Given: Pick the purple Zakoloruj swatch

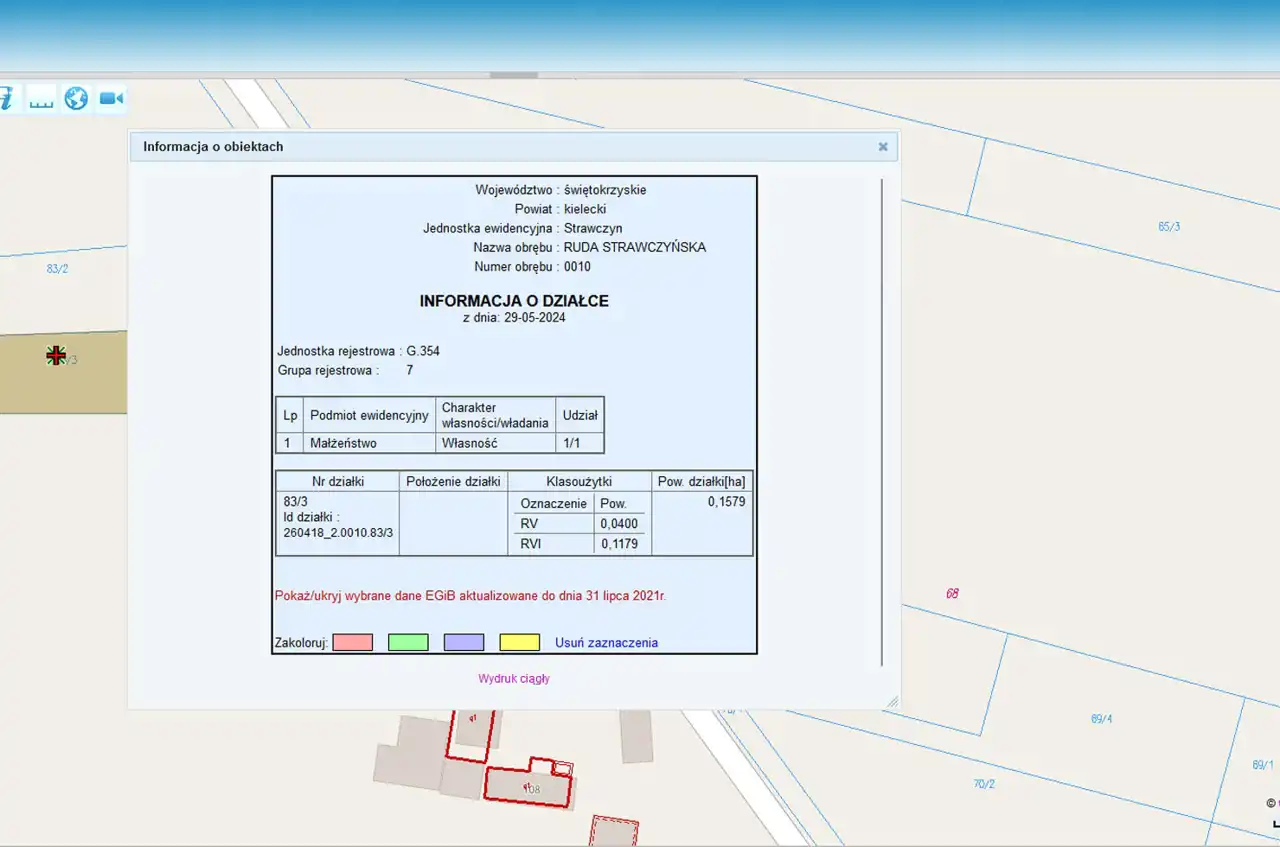Looking at the screenshot, I should tap(464, 642).
